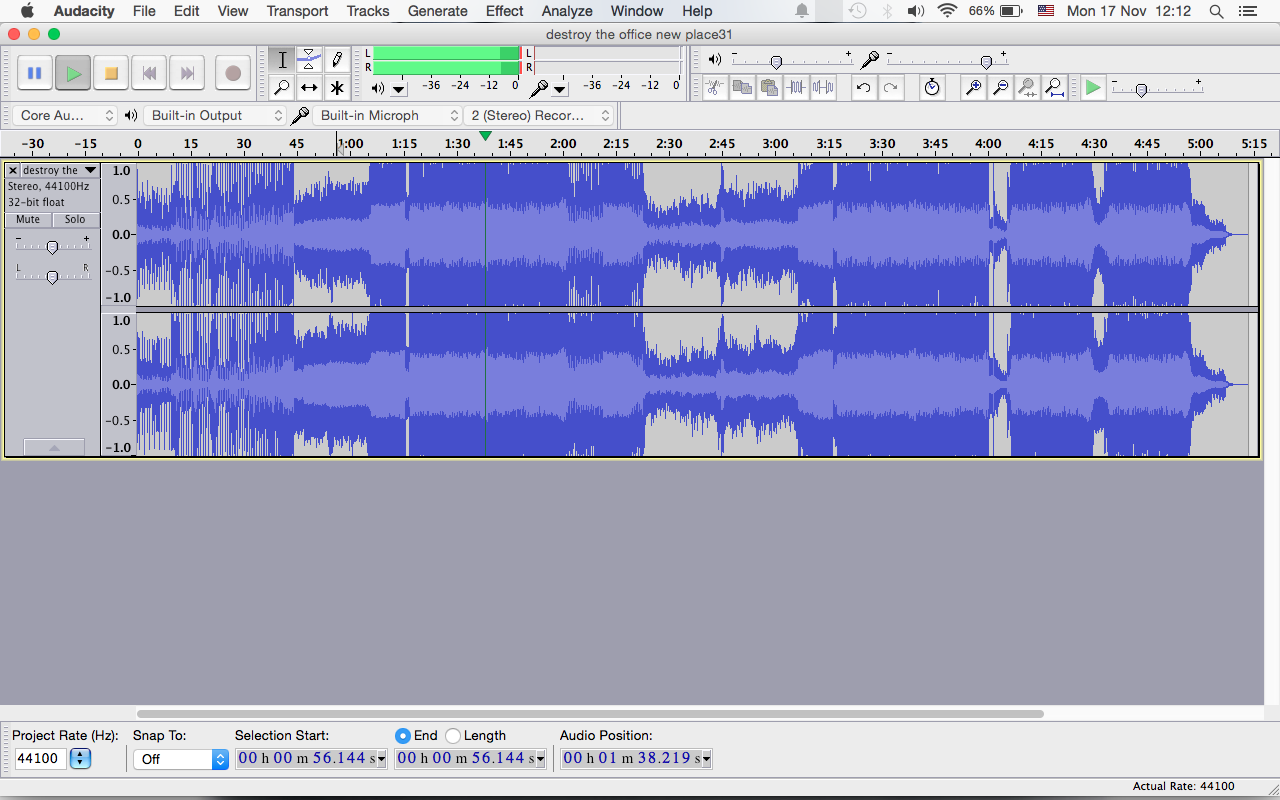1280x800 pixels.
Task: Select the Envelope tool
Action: click(x=310, y=60)
